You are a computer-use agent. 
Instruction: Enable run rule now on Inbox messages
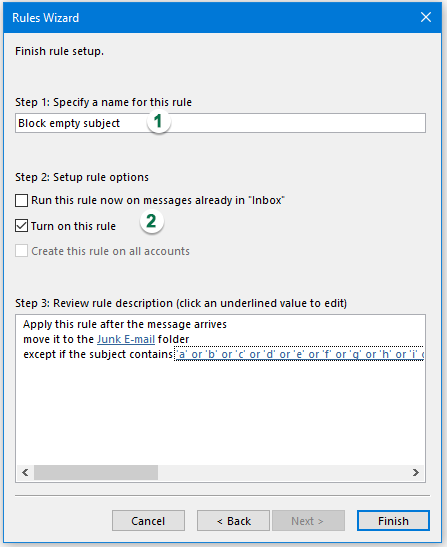[x=21, y=201]
